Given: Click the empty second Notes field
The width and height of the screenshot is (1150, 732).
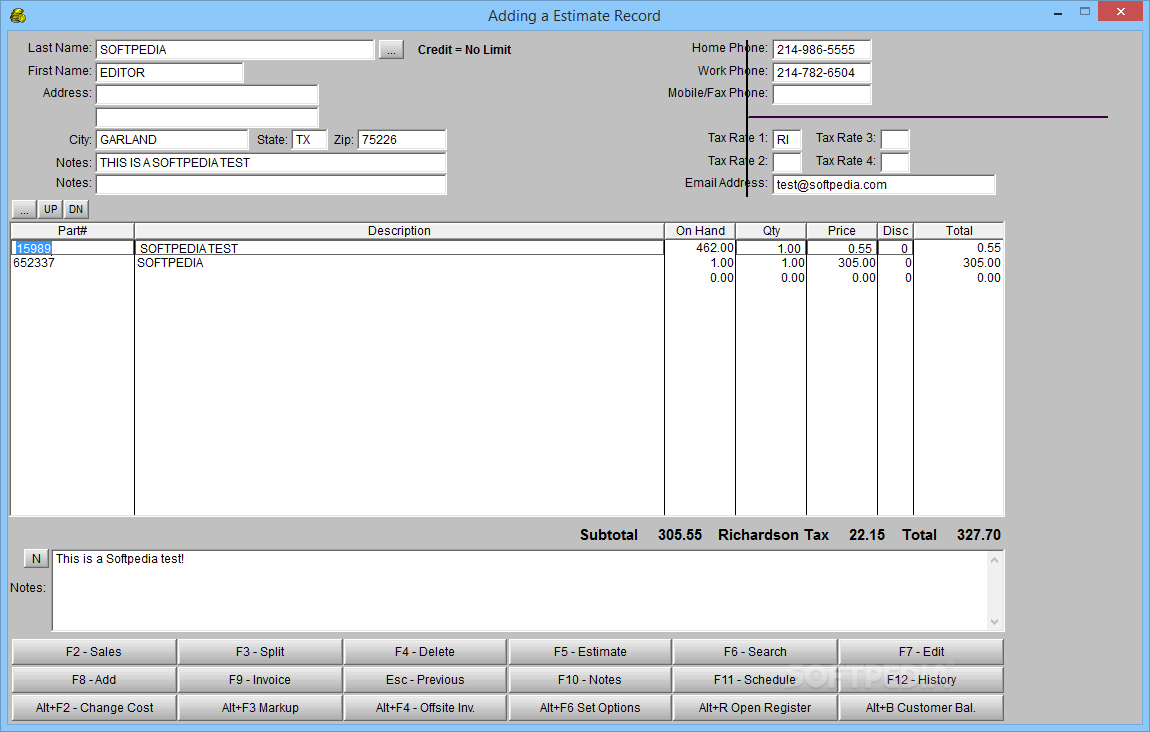Looking at the screenshot, I should 271,184.
